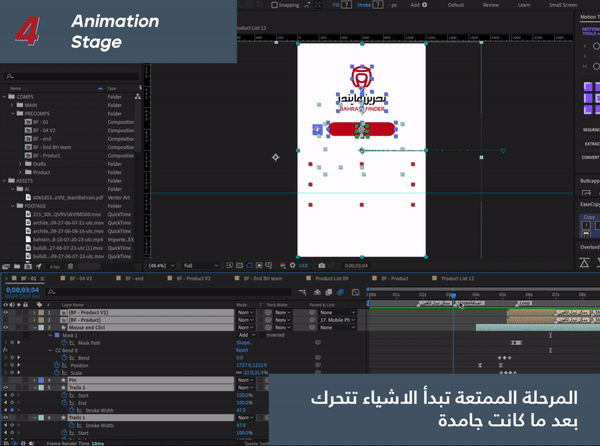Click stopwatch next to Scale property
600x446 pixels.
(57, 373)
